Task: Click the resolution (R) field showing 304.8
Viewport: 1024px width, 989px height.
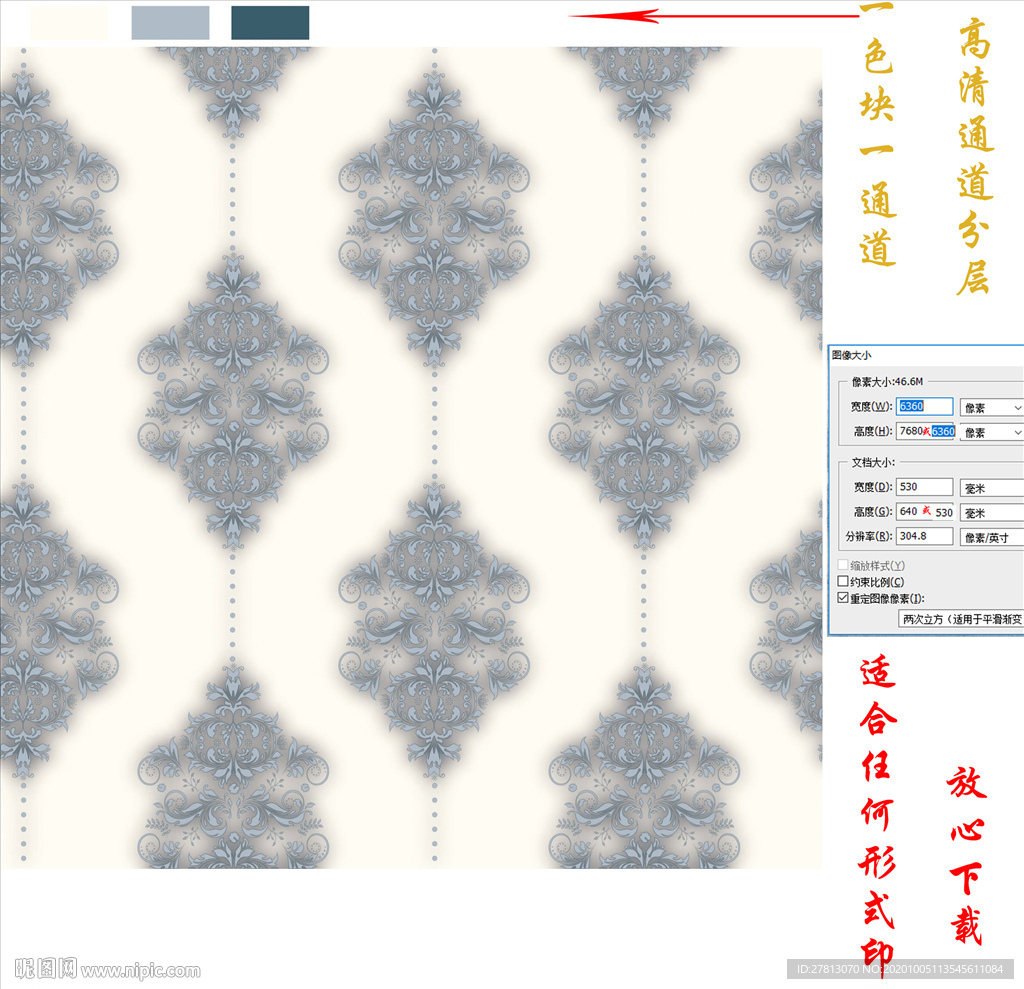Action: point(924,536)
